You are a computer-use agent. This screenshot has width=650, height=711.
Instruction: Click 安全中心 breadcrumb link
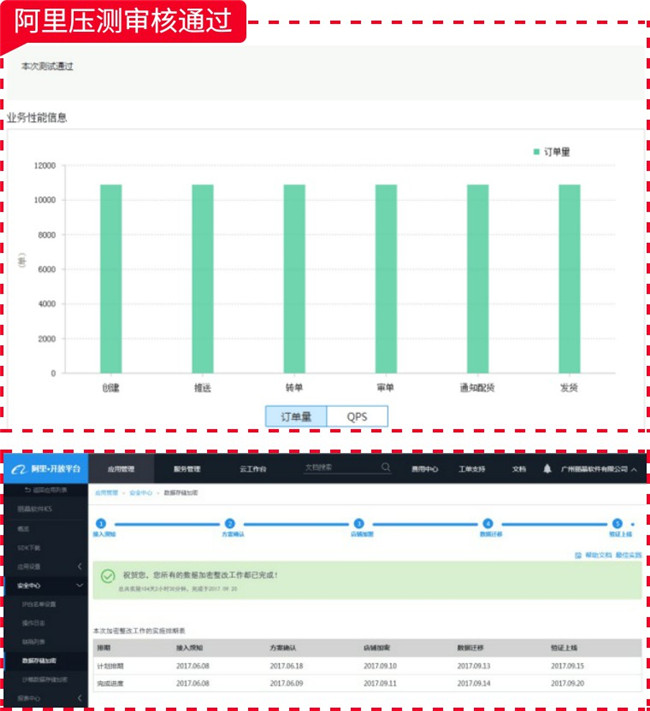pos(141,493)
